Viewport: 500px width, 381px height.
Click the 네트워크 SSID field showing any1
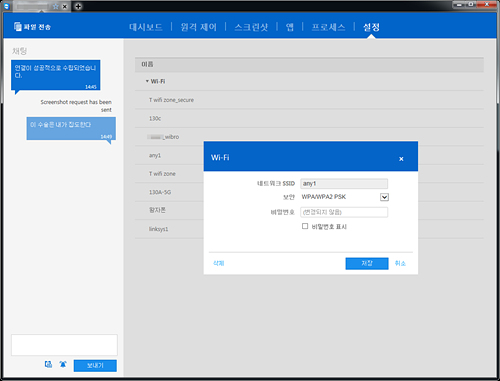(344, 184)
